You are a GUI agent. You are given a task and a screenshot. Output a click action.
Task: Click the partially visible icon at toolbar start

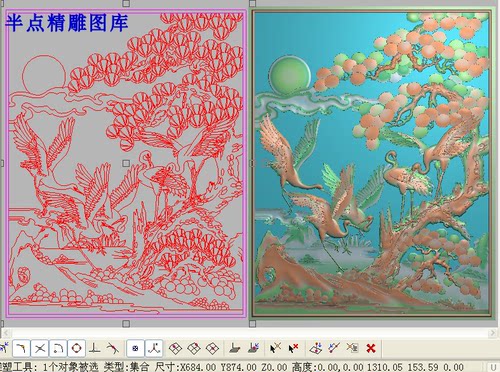point(4,349)
